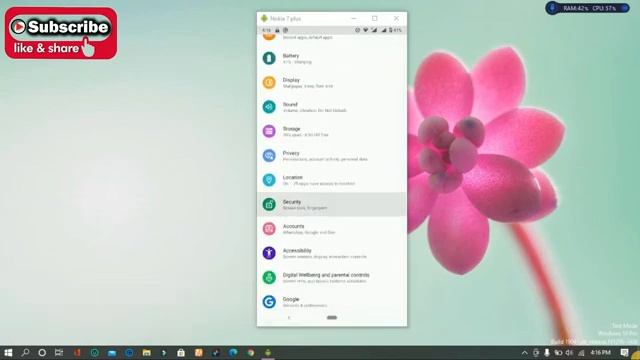The image size is (640, 360).
Task: Open the Mail taskbar icon
Action: (112, 353)
